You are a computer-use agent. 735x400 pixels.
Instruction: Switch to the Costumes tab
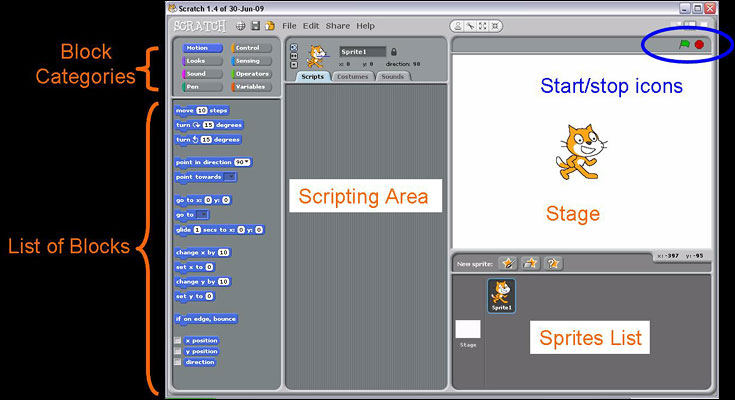[x=352, y=76]
